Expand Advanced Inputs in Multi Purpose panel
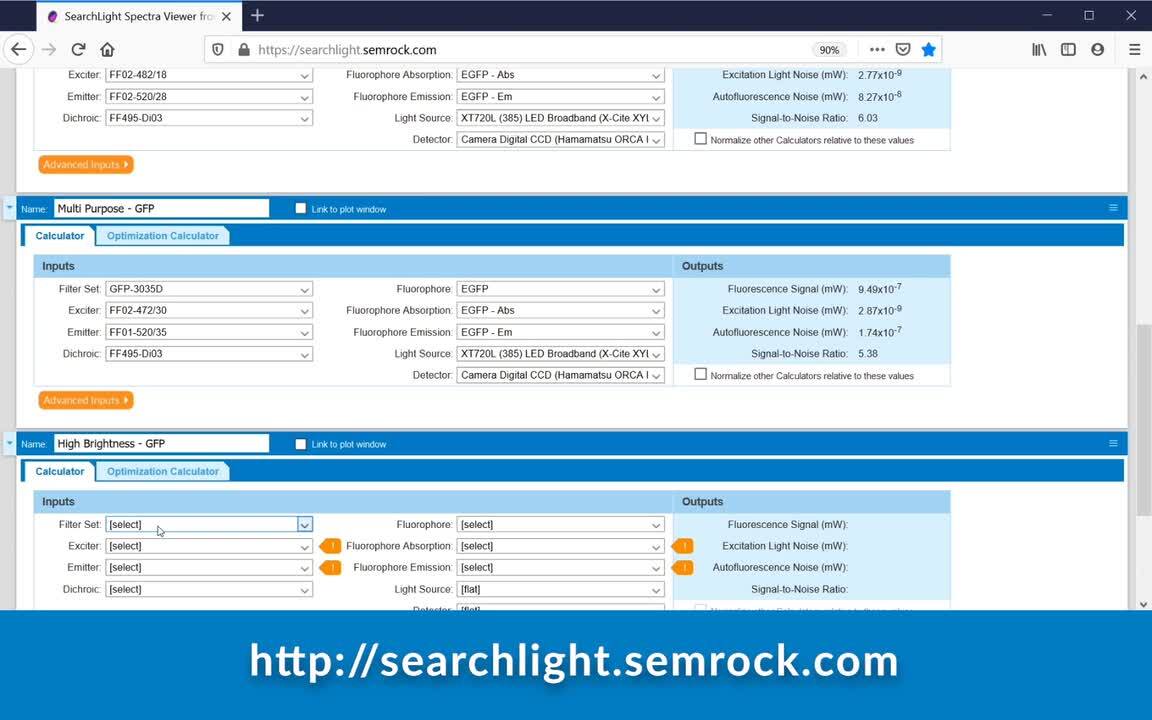1152x720 pixels. pyautogui.click(x=86, y=400)
